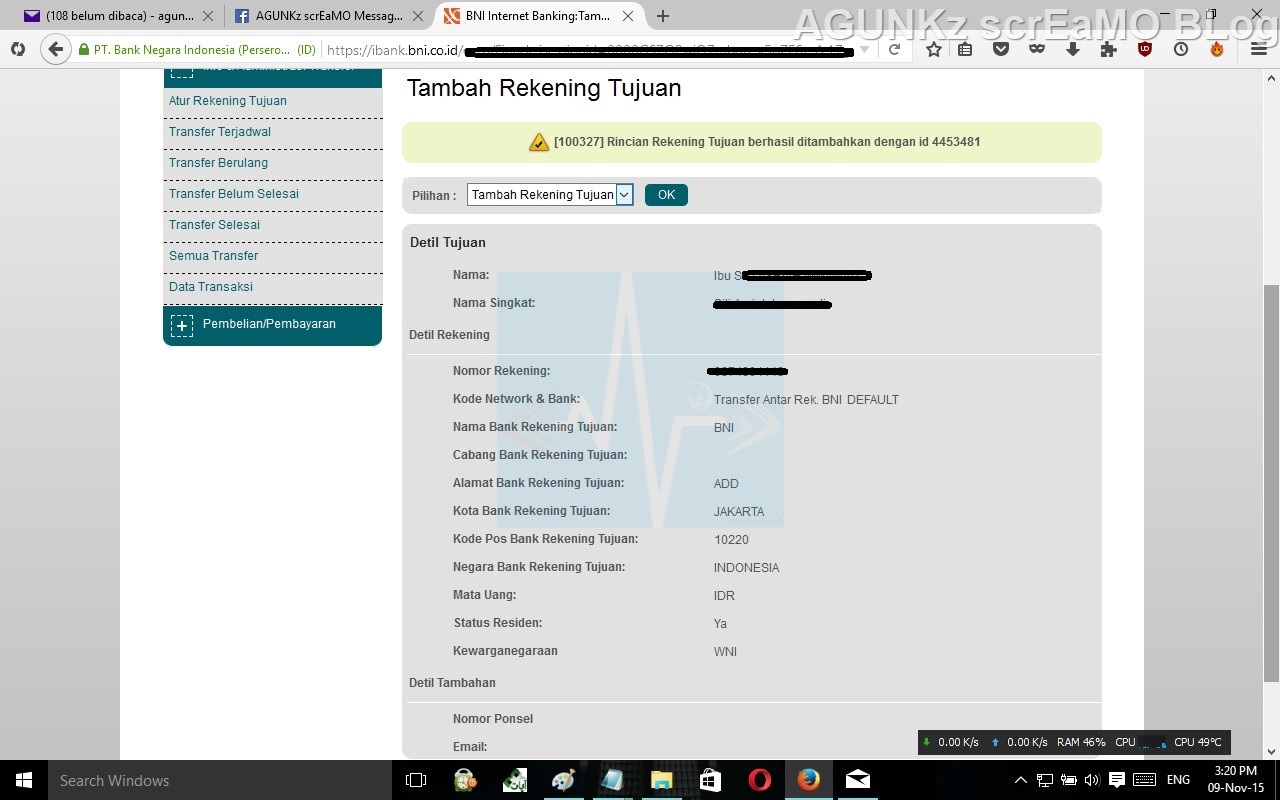Open Task View on the taskbar
Viewport: 1280px width, 800px height.
pos(416,780)
